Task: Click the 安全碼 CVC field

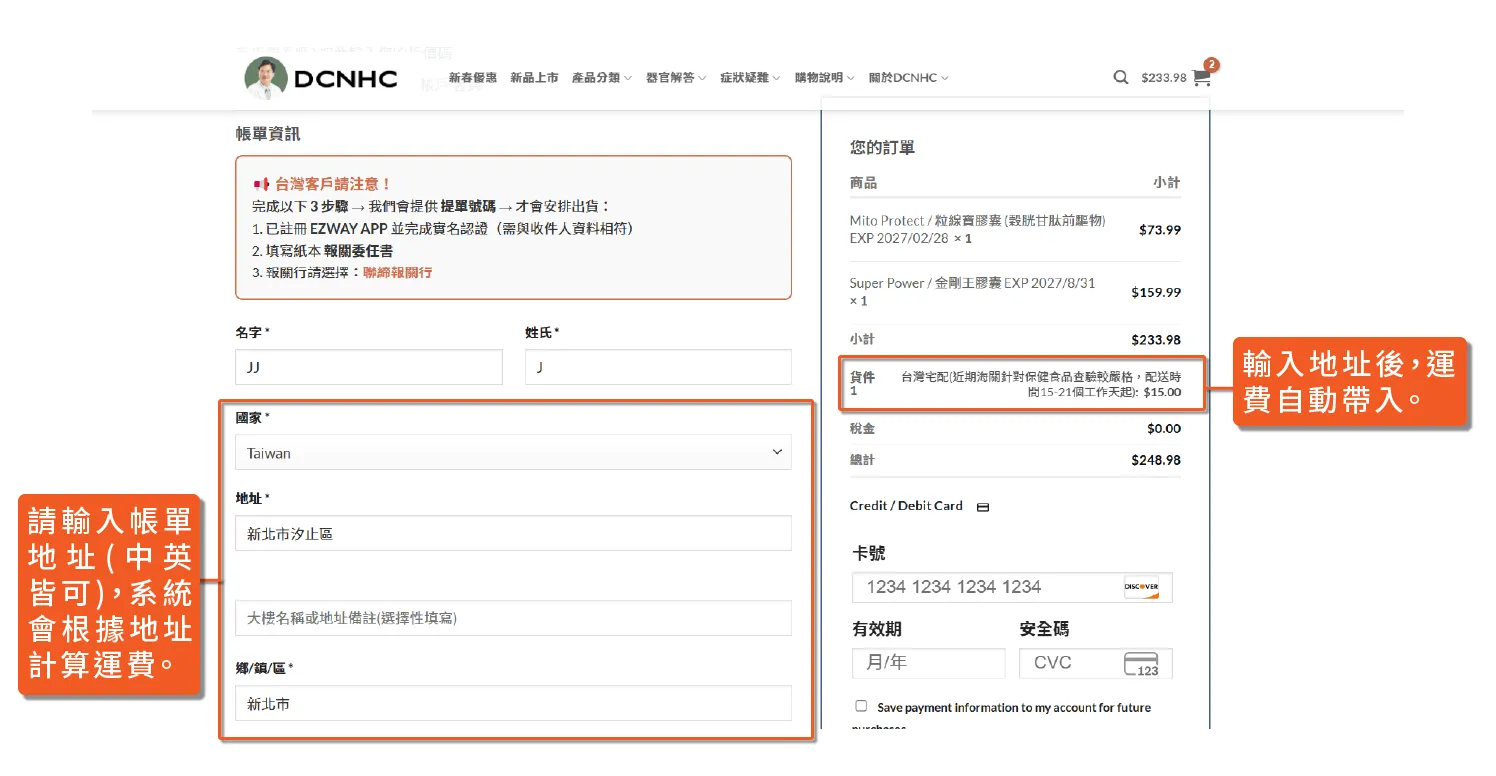Action: click(x=1096, y=663)
